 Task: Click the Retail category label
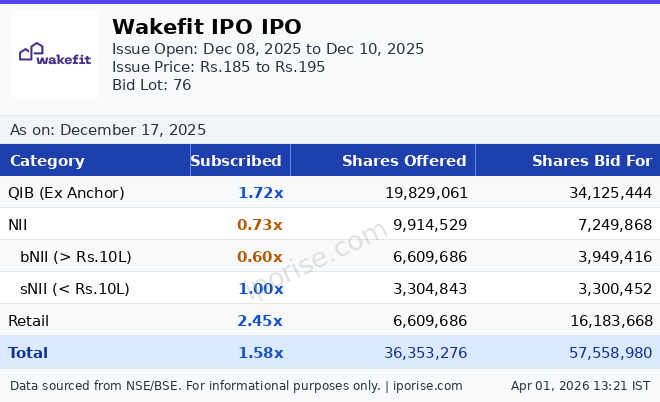tap(28, 321)
